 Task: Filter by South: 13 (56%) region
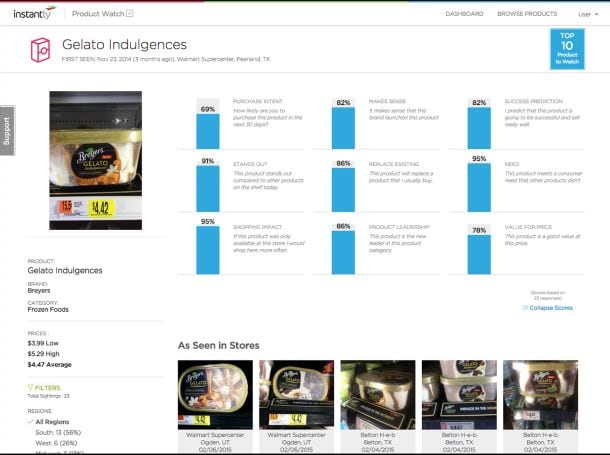58,432
